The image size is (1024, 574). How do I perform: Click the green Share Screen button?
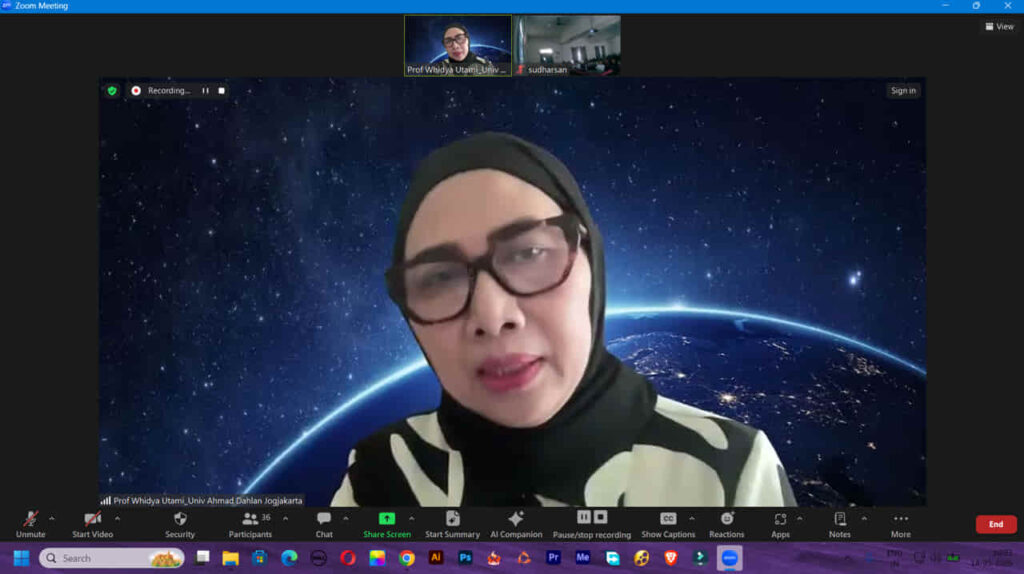387,524
